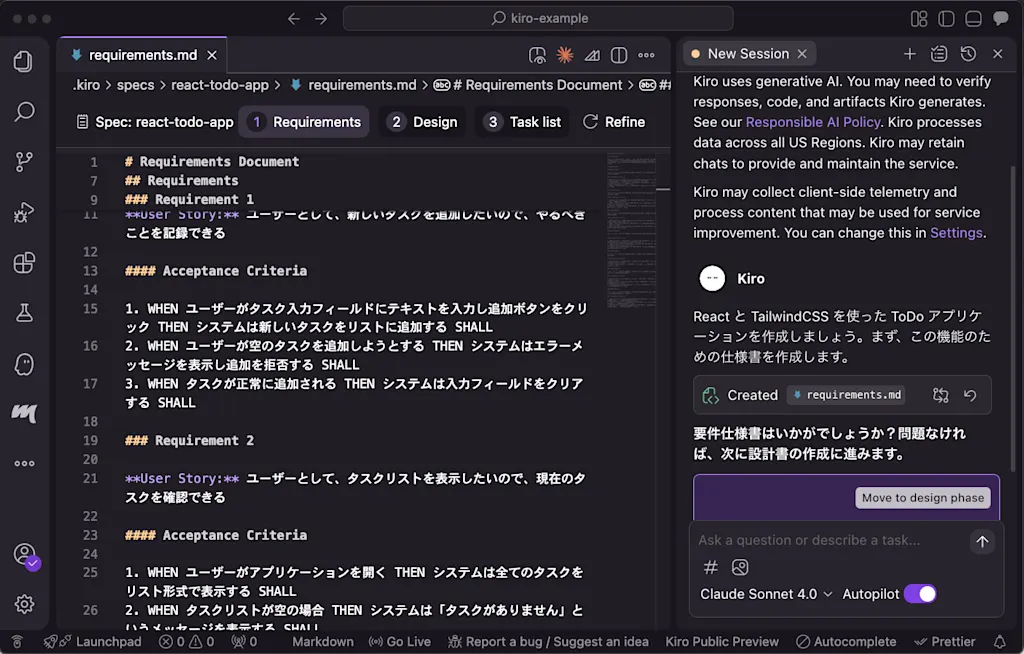The height and width of the screenshot is (654, 1024).
Task: Open the Explorer files icon in sidebar
Action: pos(24,61)
